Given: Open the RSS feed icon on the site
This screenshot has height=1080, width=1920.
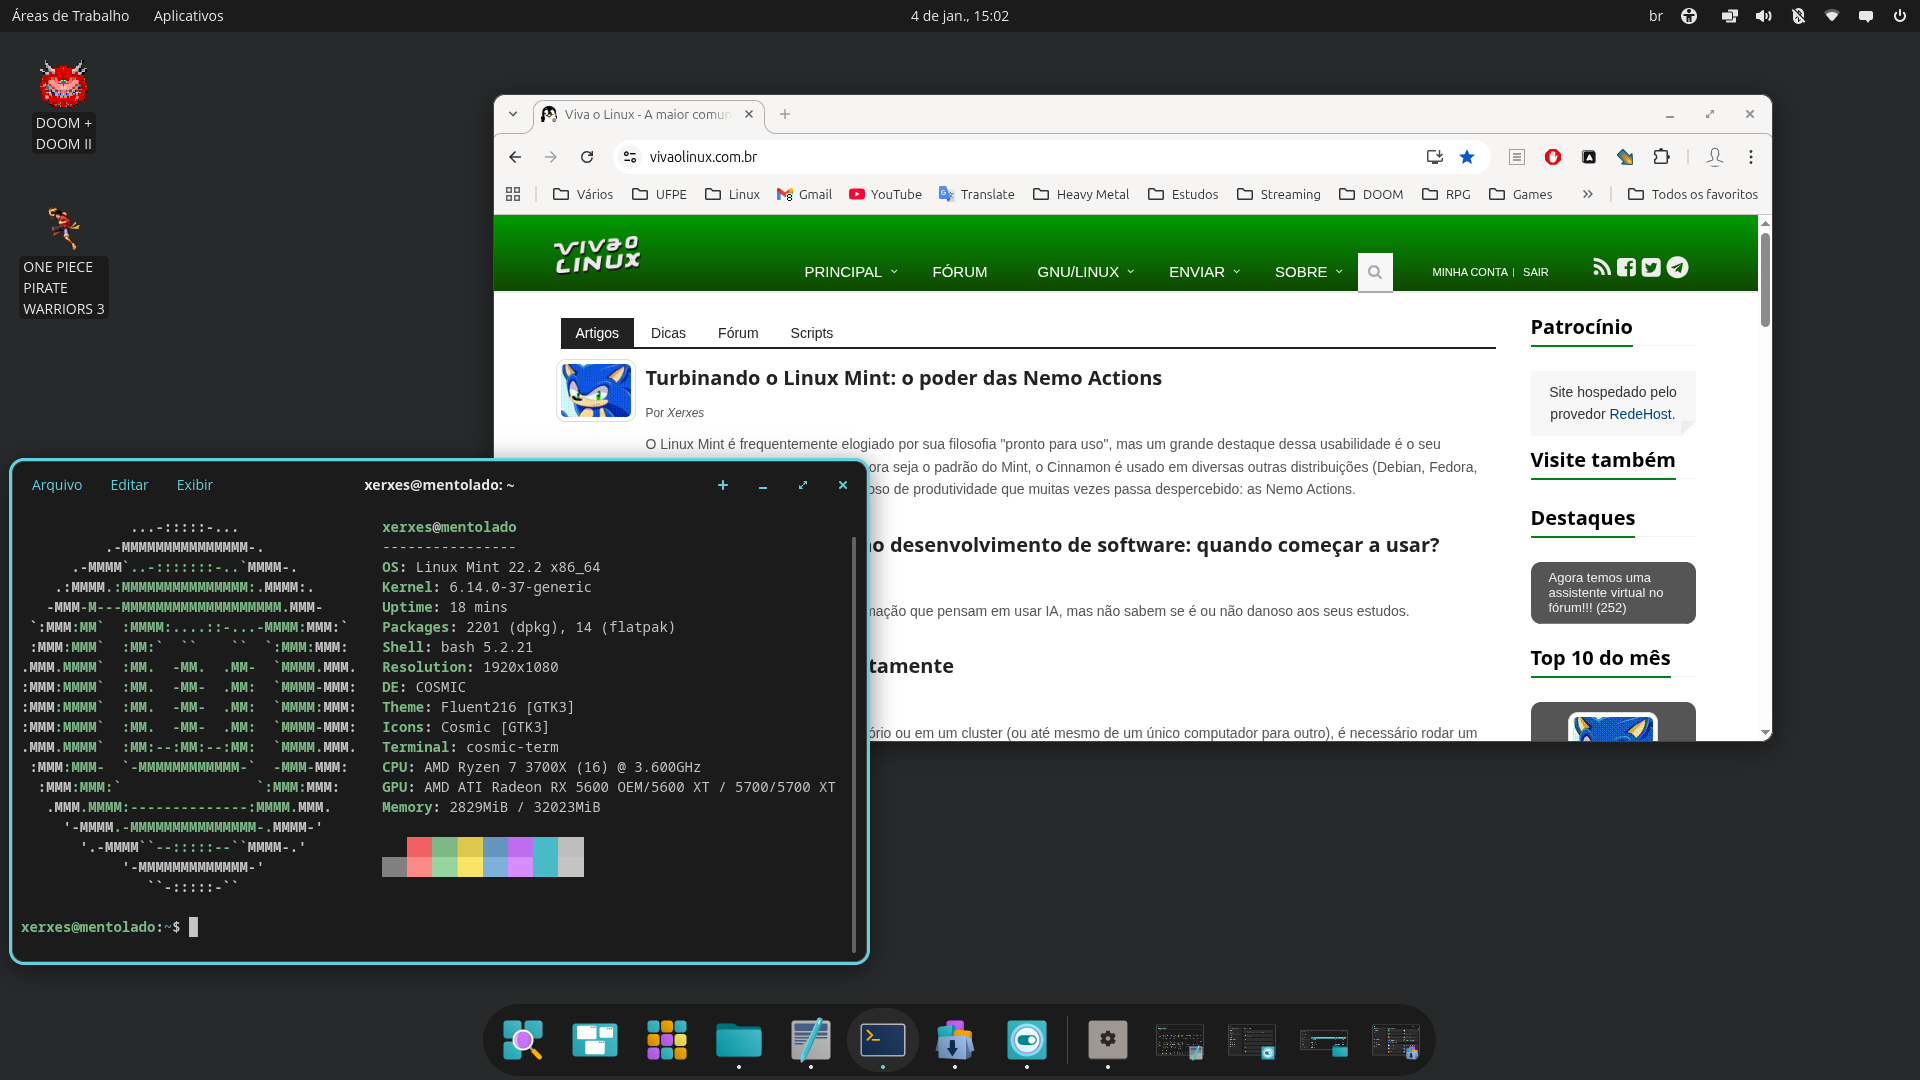Looking at the screenshot, I should 1601,267.
